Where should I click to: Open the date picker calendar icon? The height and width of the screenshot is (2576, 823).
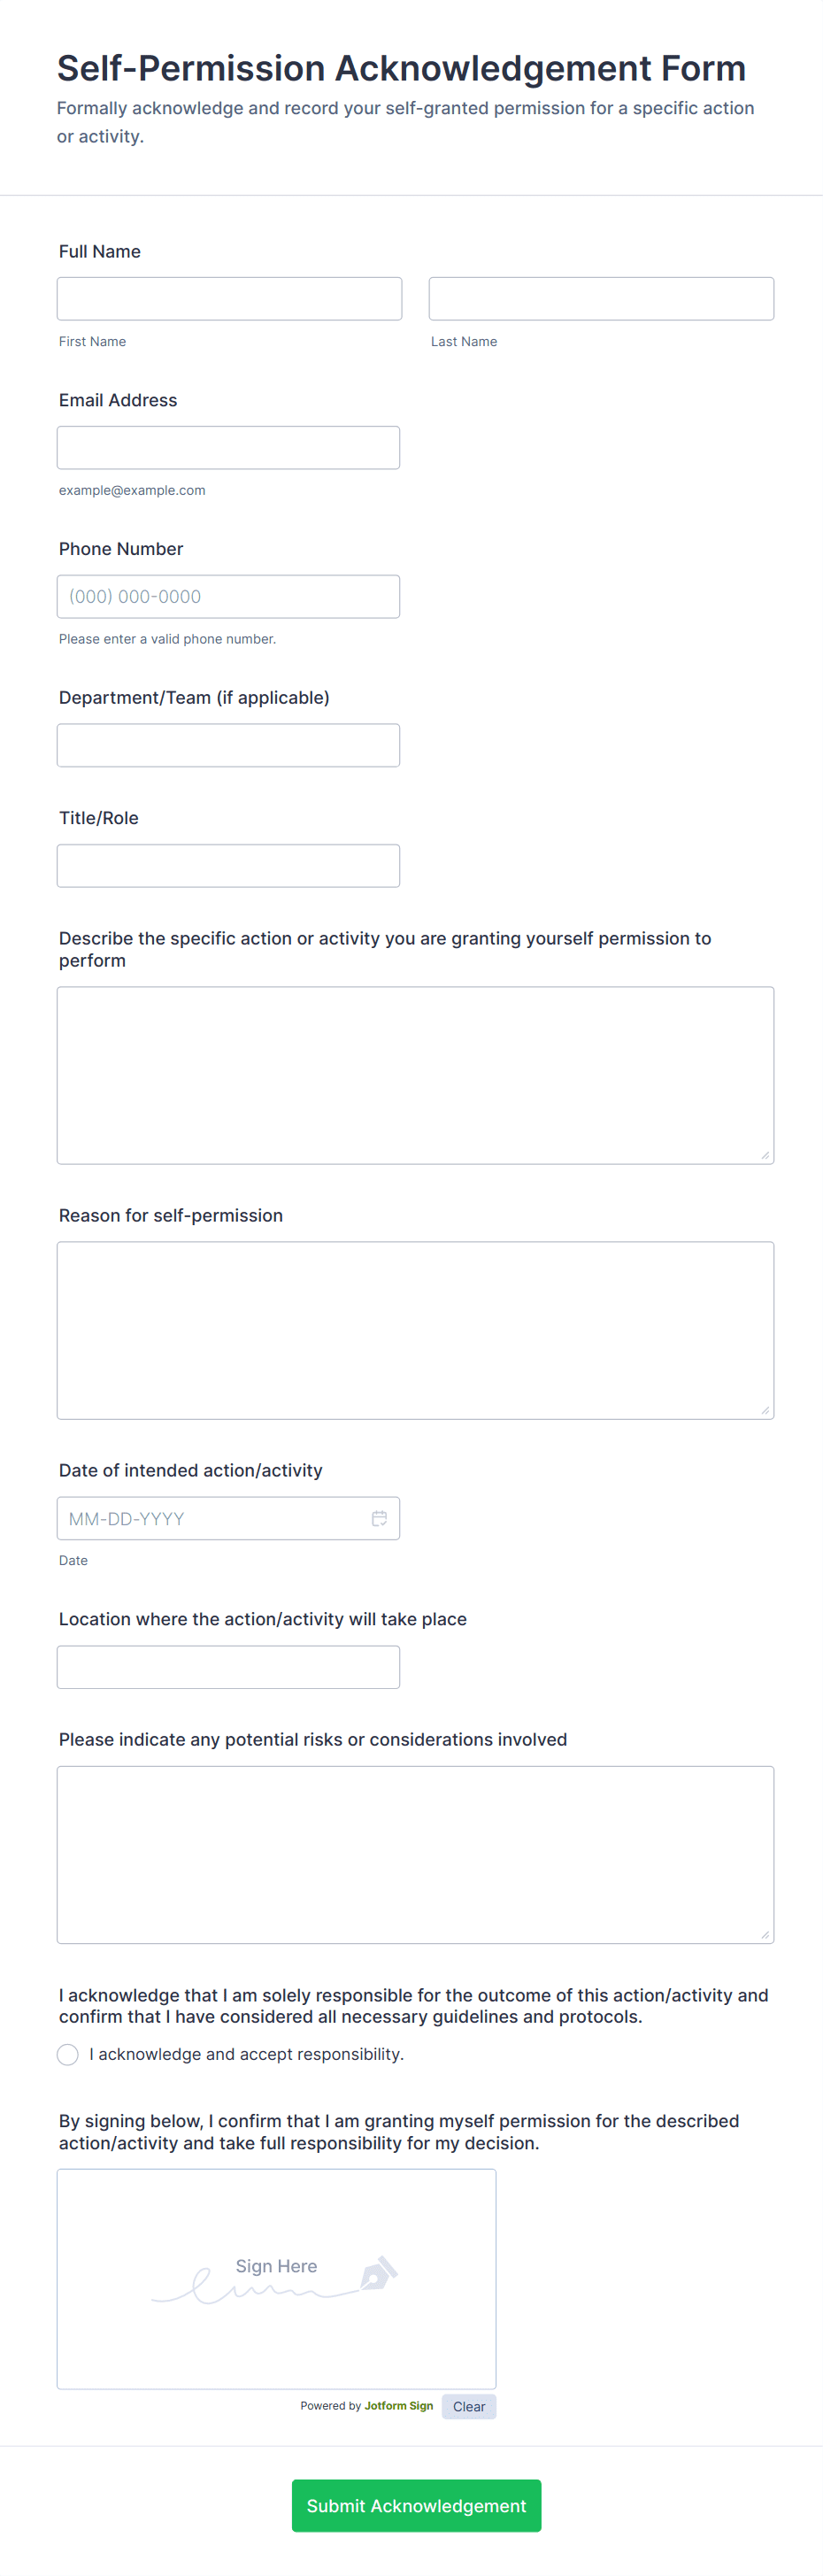tap(379, 1518)
